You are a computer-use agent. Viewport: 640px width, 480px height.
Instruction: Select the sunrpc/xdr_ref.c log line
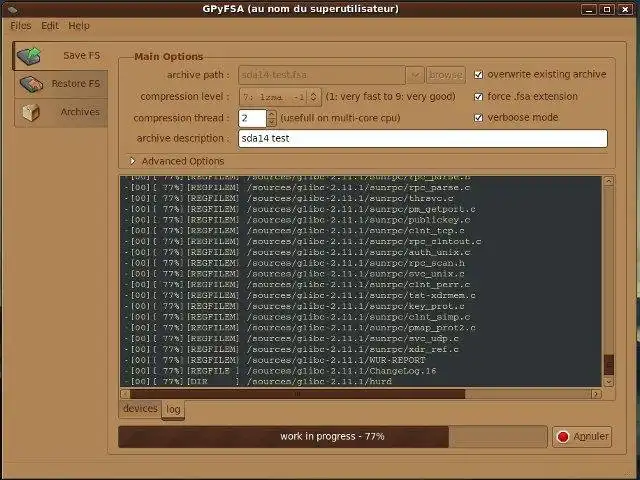[x=292, y=349]
